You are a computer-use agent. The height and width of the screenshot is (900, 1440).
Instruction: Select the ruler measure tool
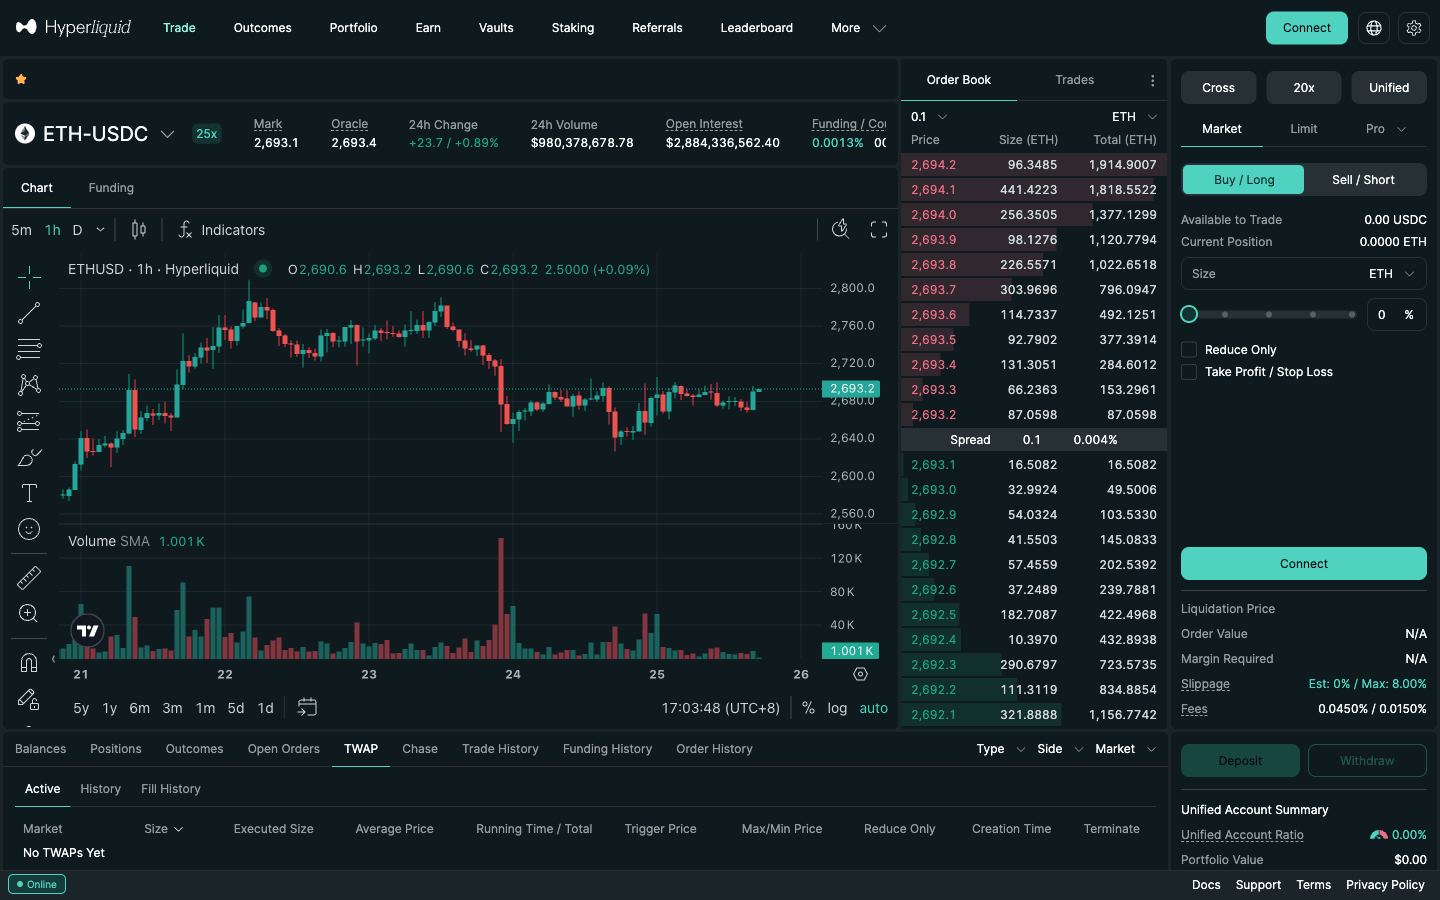click(x=29, y=577)
